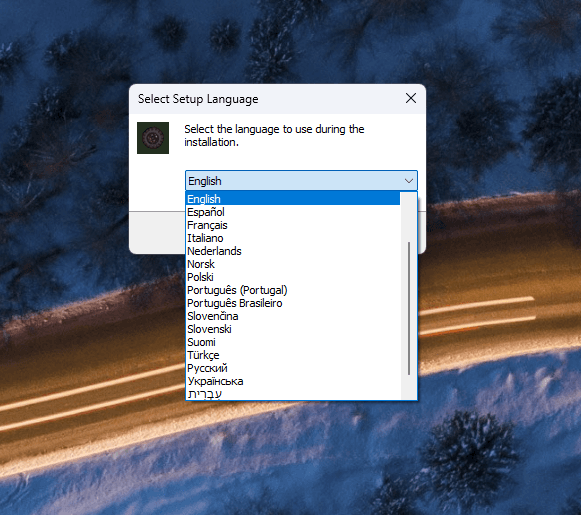Click the language list scrollbar thumb
Image resolution: width=581 pixels, height=515 pixels.
point(409,308)
